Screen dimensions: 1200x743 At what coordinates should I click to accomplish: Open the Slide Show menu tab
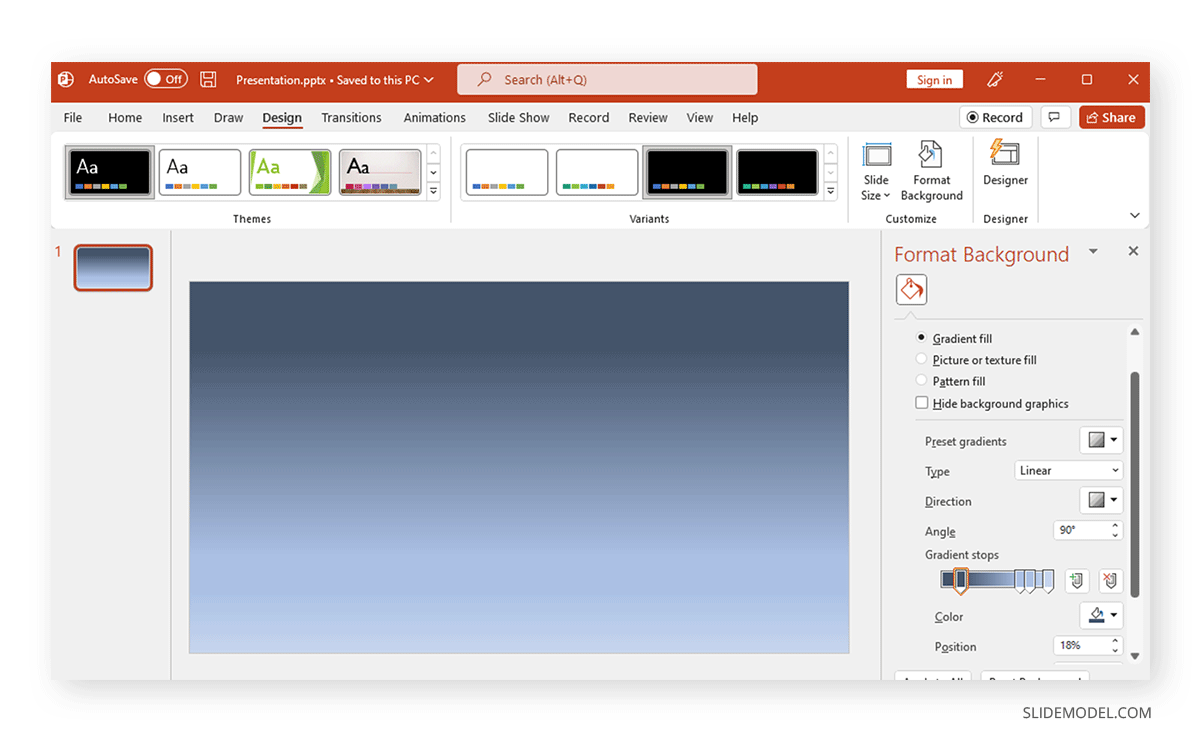[x=518, y=117]
